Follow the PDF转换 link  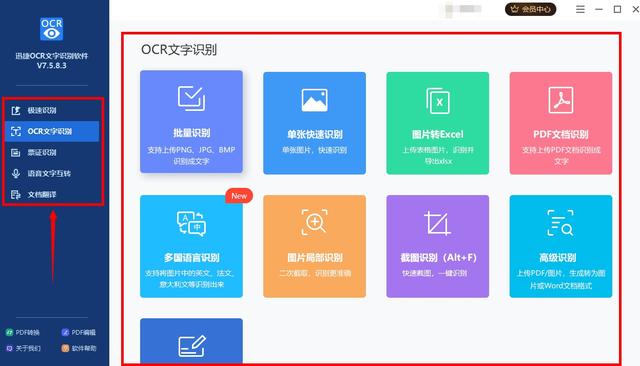click(23, 333)
